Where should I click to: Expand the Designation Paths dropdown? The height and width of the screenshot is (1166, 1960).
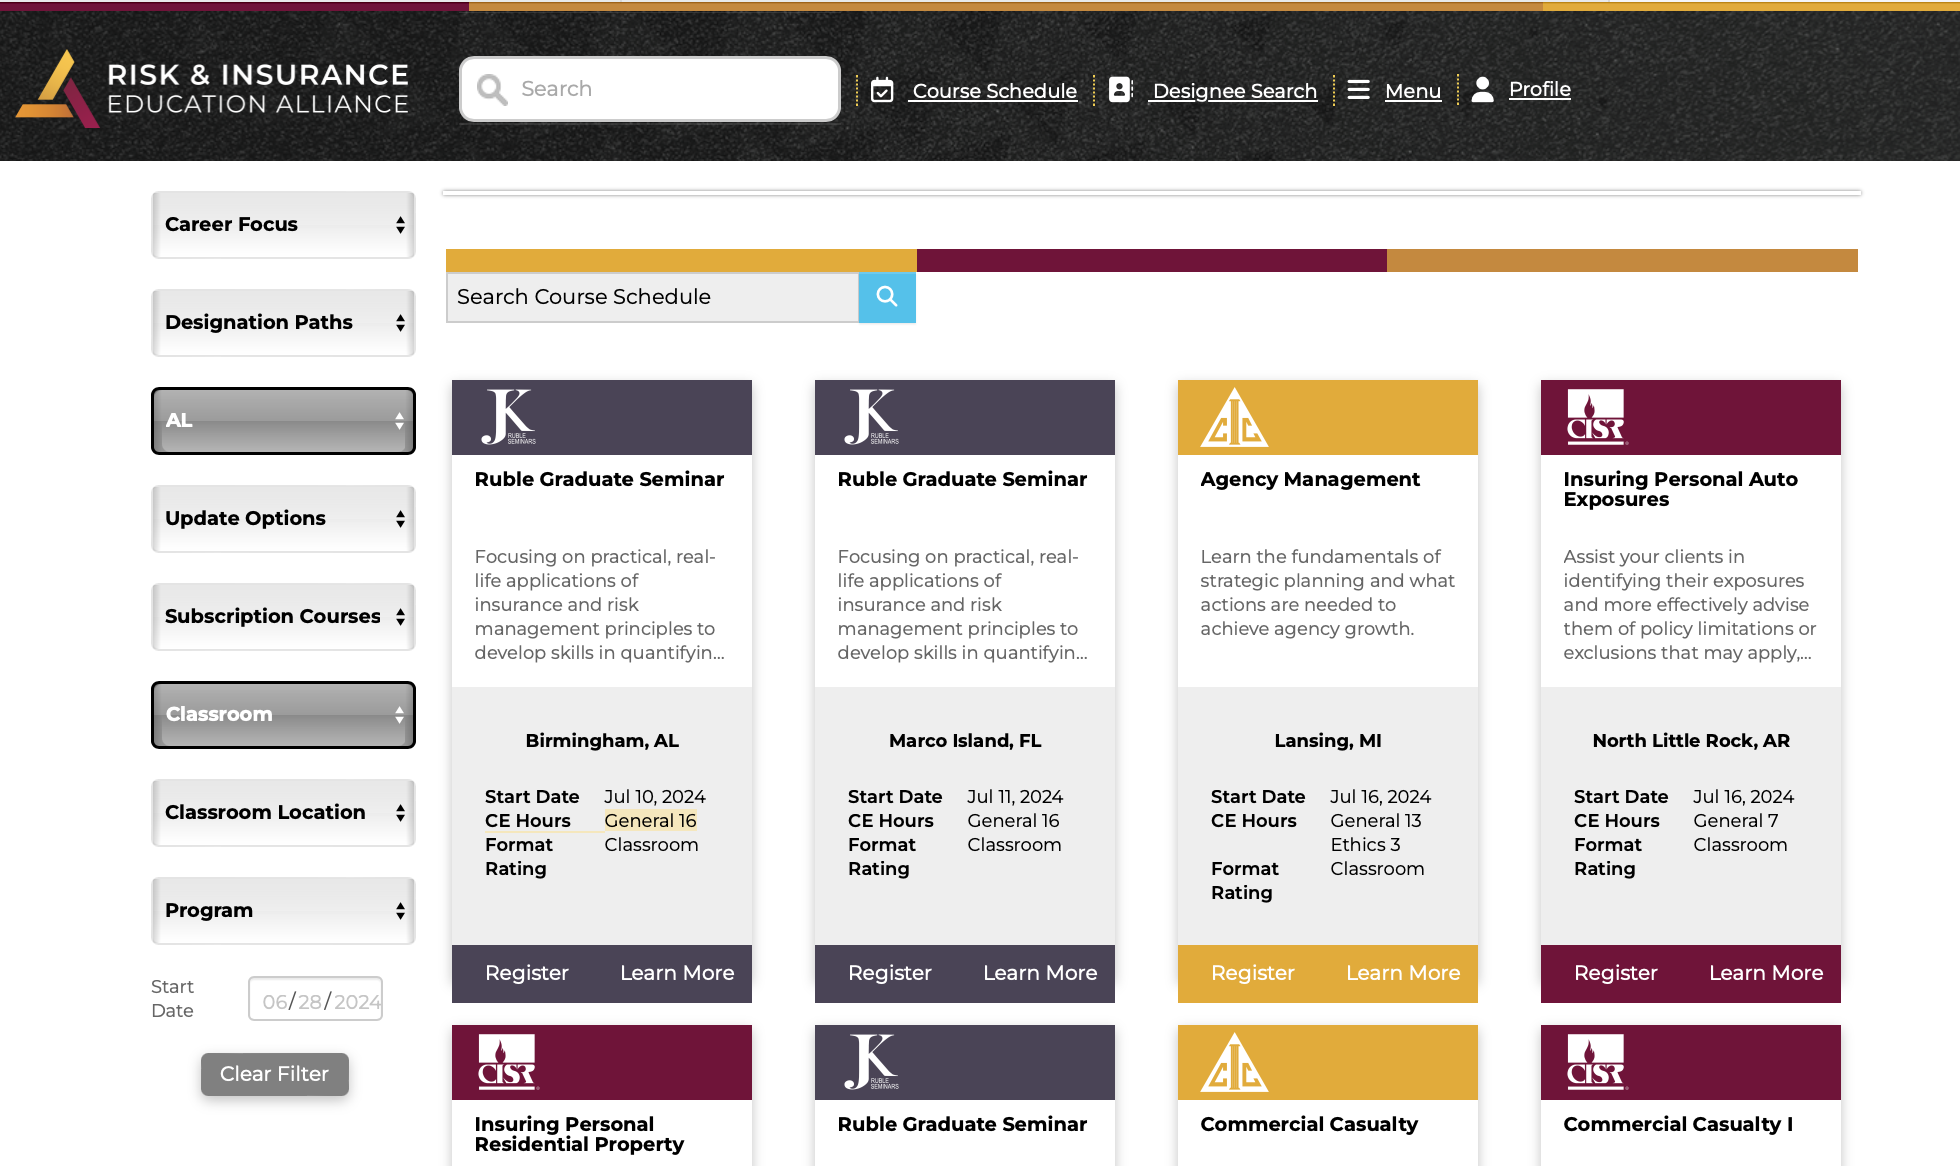click(x=283, y=323)
